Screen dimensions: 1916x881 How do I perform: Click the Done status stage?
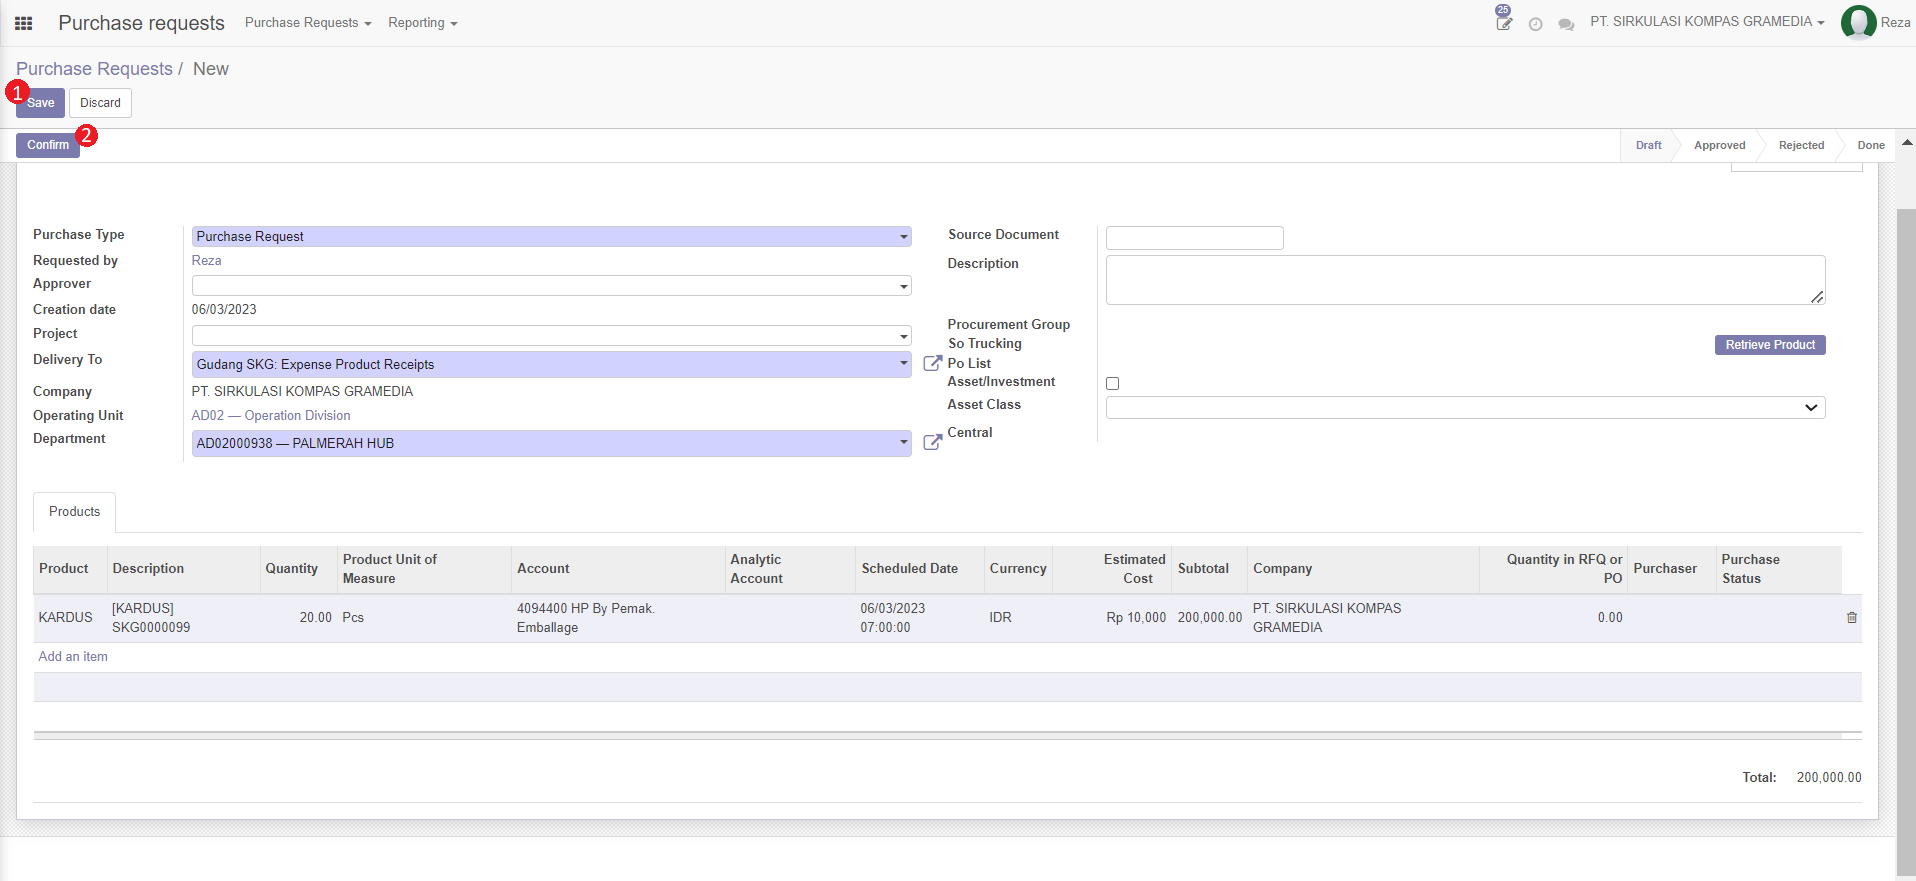coord(1871,145)
